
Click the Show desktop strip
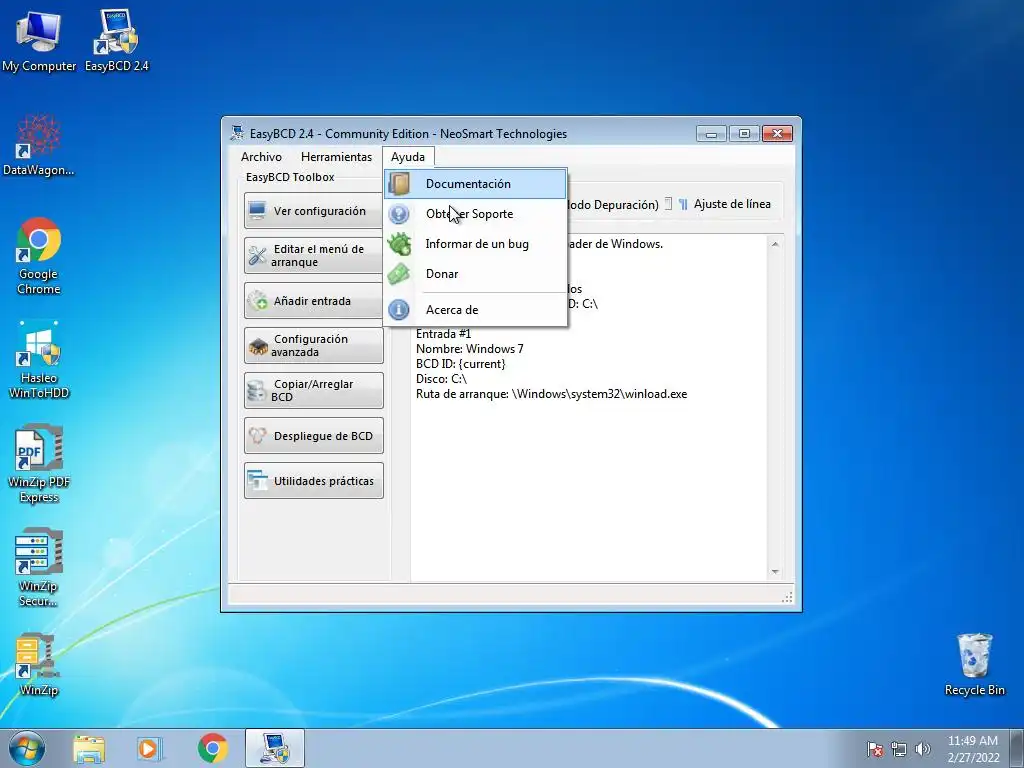pos(1017,748)
